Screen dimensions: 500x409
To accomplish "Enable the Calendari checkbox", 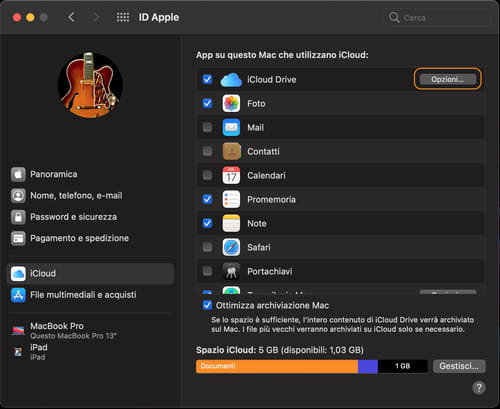I will coord(207,175).
